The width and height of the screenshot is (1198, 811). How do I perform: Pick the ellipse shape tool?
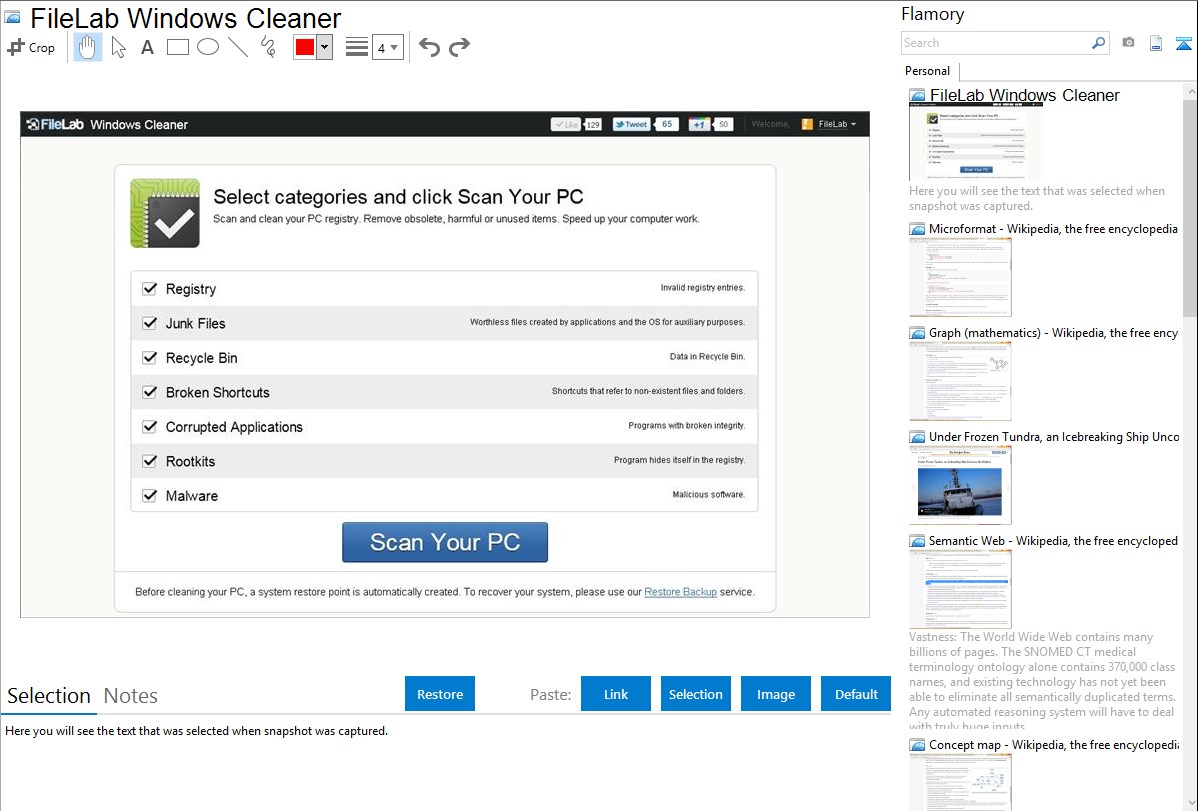coord(208,47)
